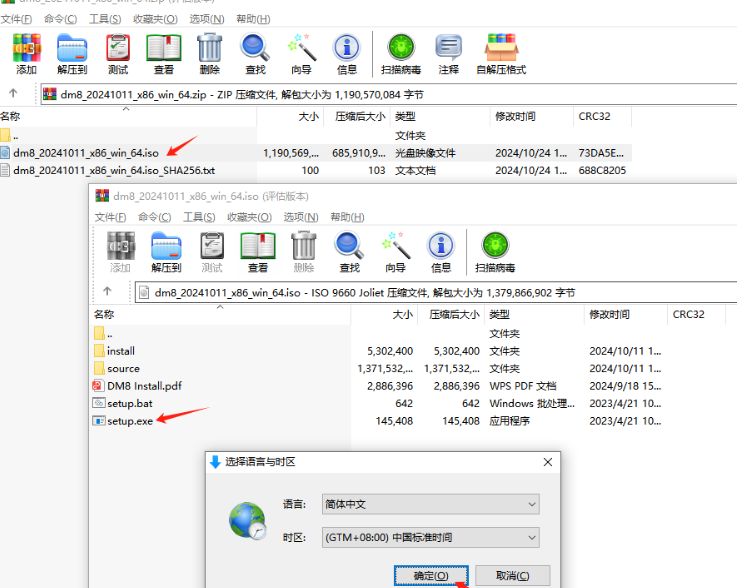737x588 pixels.
Task: Open 选项(N) menu in zip window
Action: [x=207, y=19]
